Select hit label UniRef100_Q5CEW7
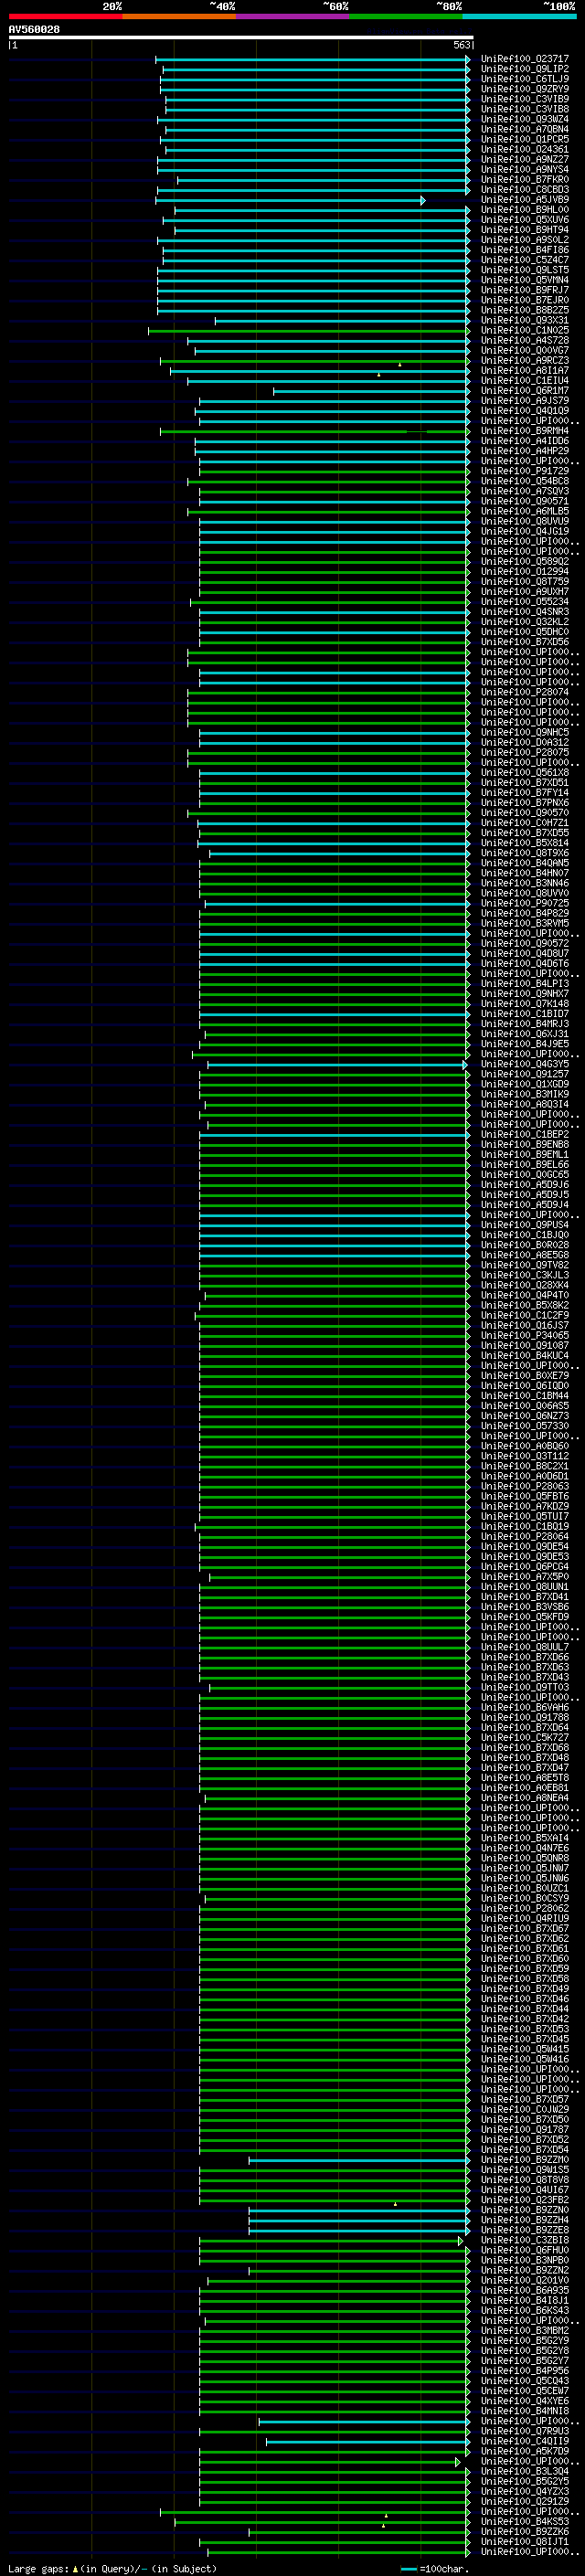 coord(525,2391)
